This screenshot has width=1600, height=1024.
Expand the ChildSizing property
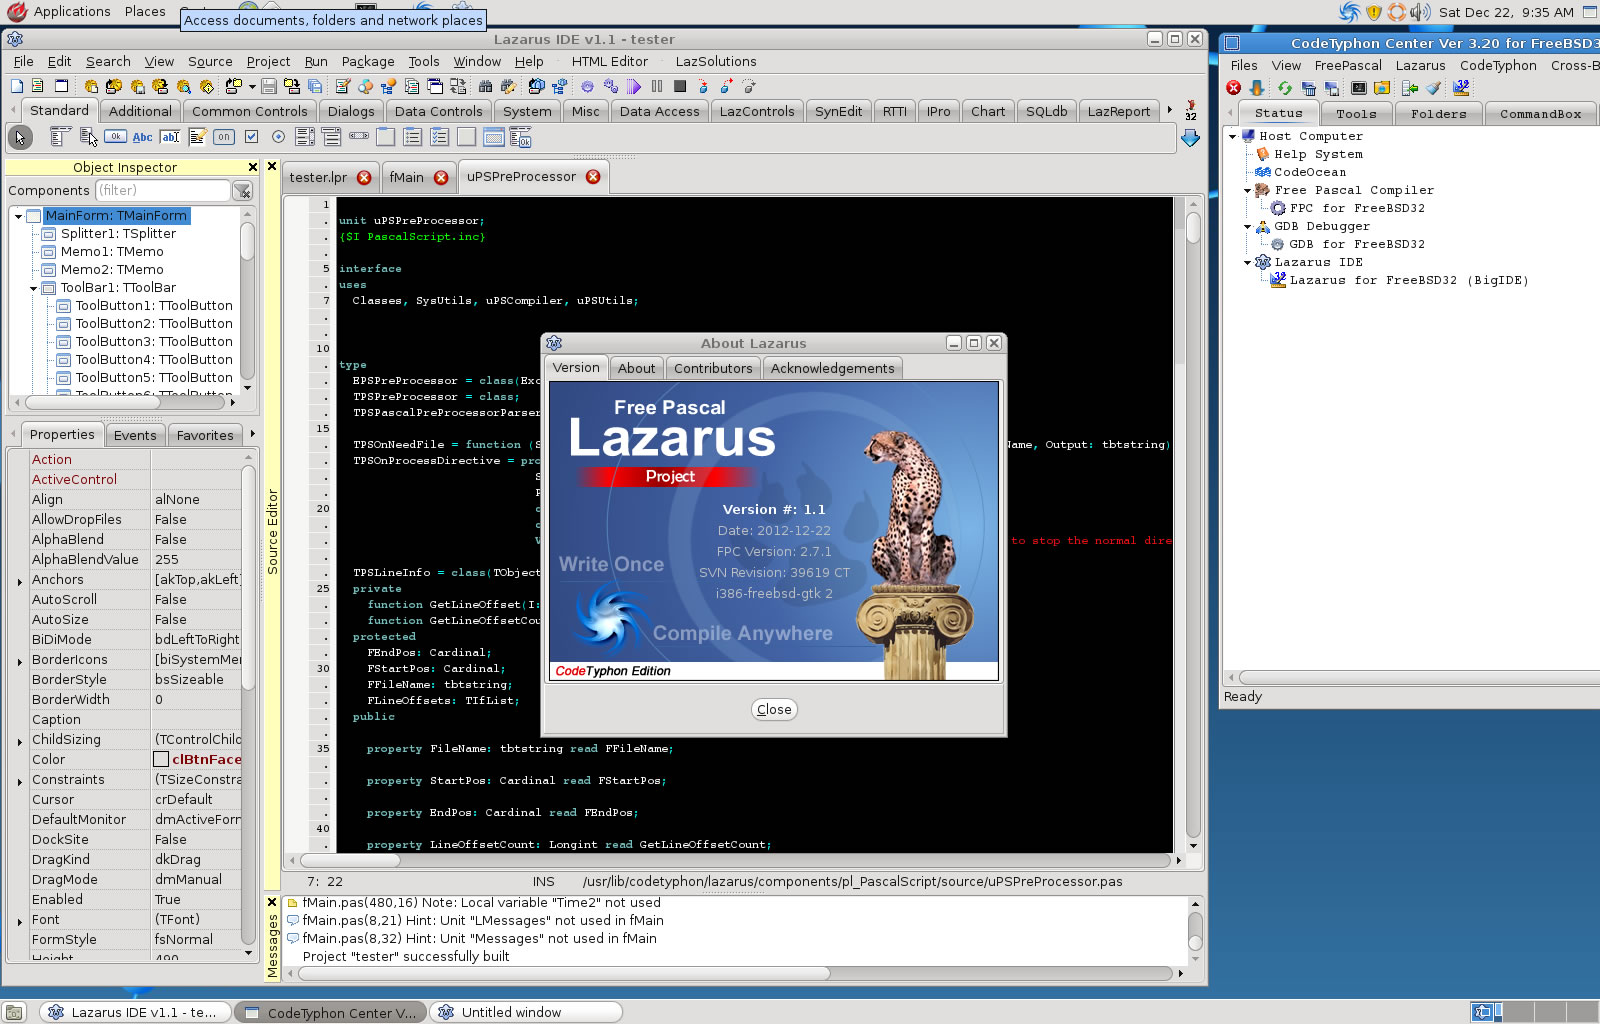click(x=20, y=741)
